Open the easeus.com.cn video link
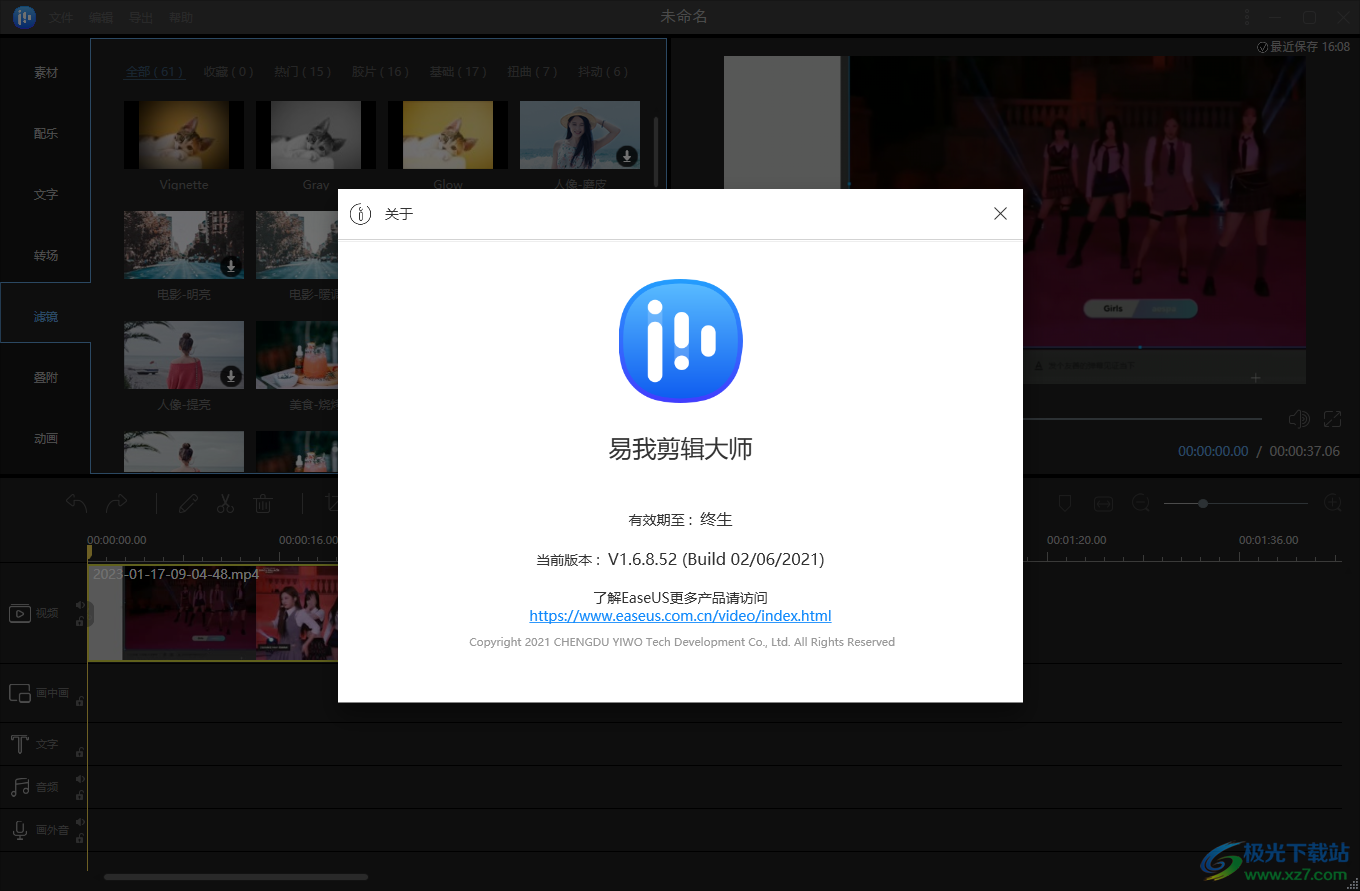The image size is (1360, 891). (680, 616)
